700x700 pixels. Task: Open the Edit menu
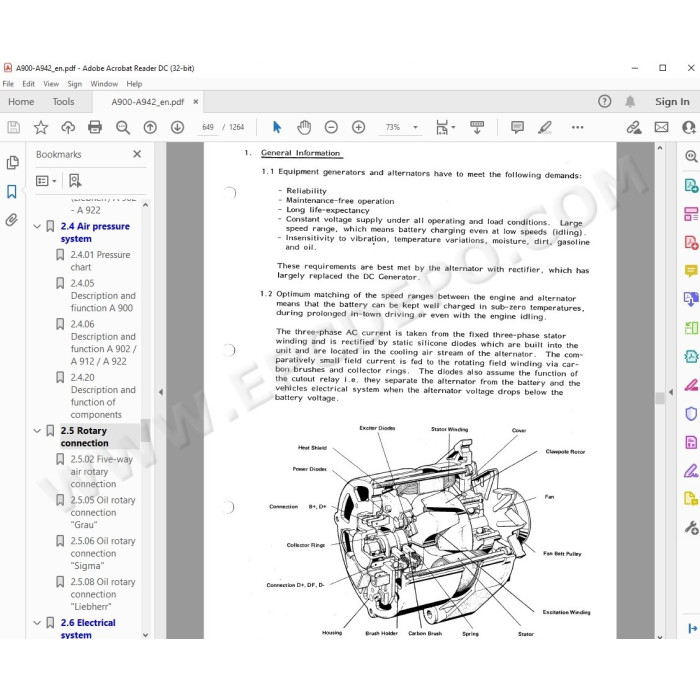tap(29, 83)
